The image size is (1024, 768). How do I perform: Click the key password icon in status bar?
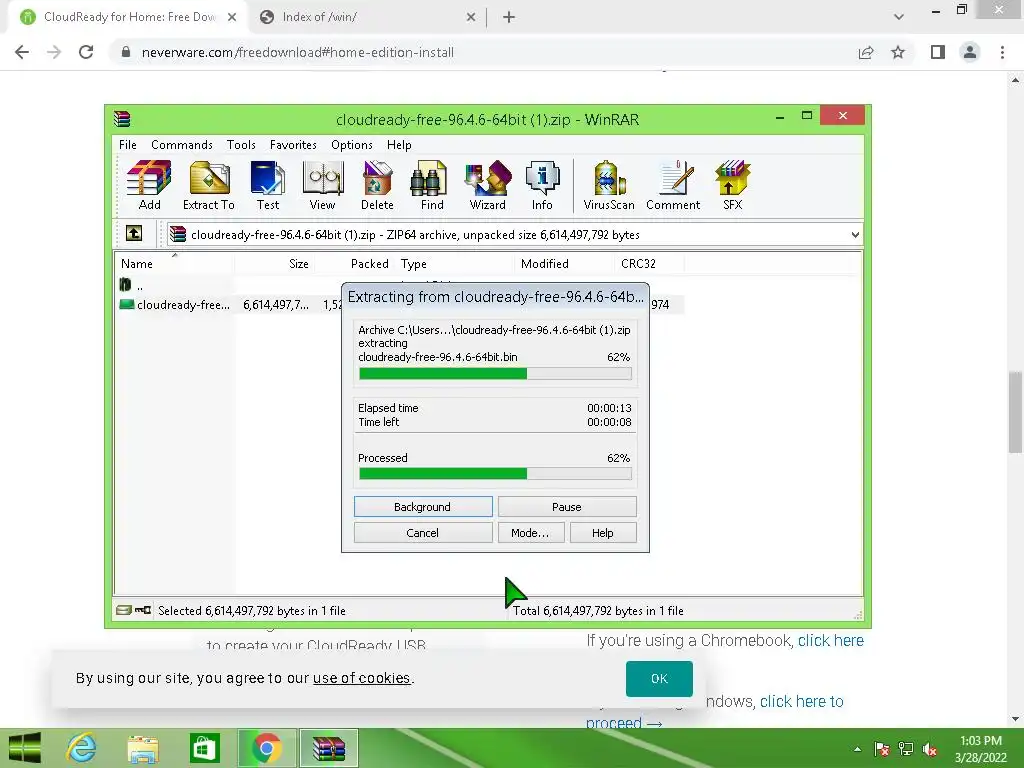[143, 610]
